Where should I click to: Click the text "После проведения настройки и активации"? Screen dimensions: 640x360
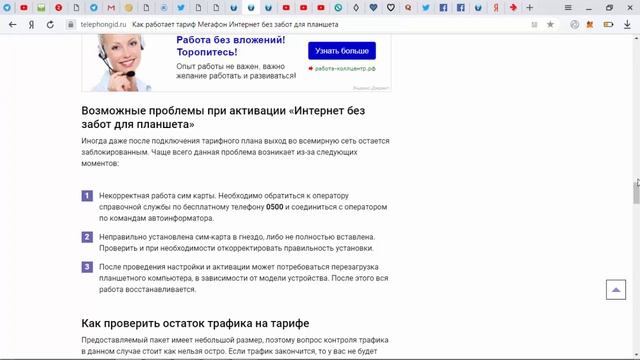click(x=175, y=267)
